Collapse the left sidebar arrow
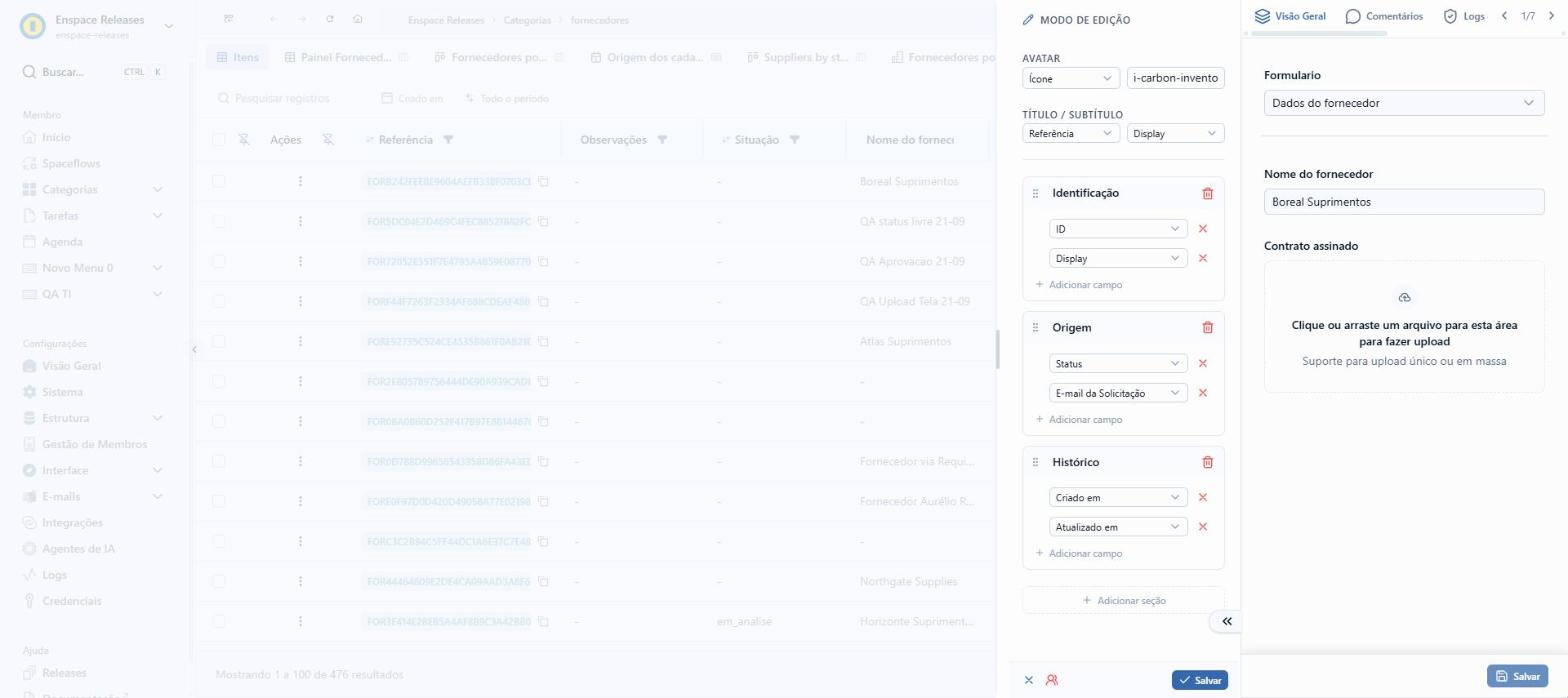Screen dimensions: 1568x698 click(194, 349)
